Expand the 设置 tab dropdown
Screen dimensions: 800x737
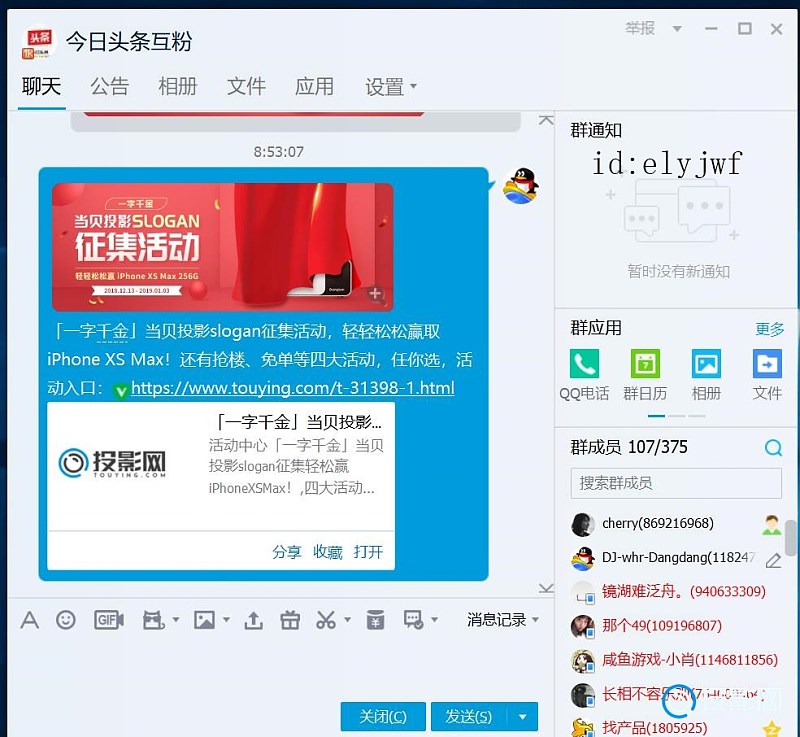[x=413, y=86]
